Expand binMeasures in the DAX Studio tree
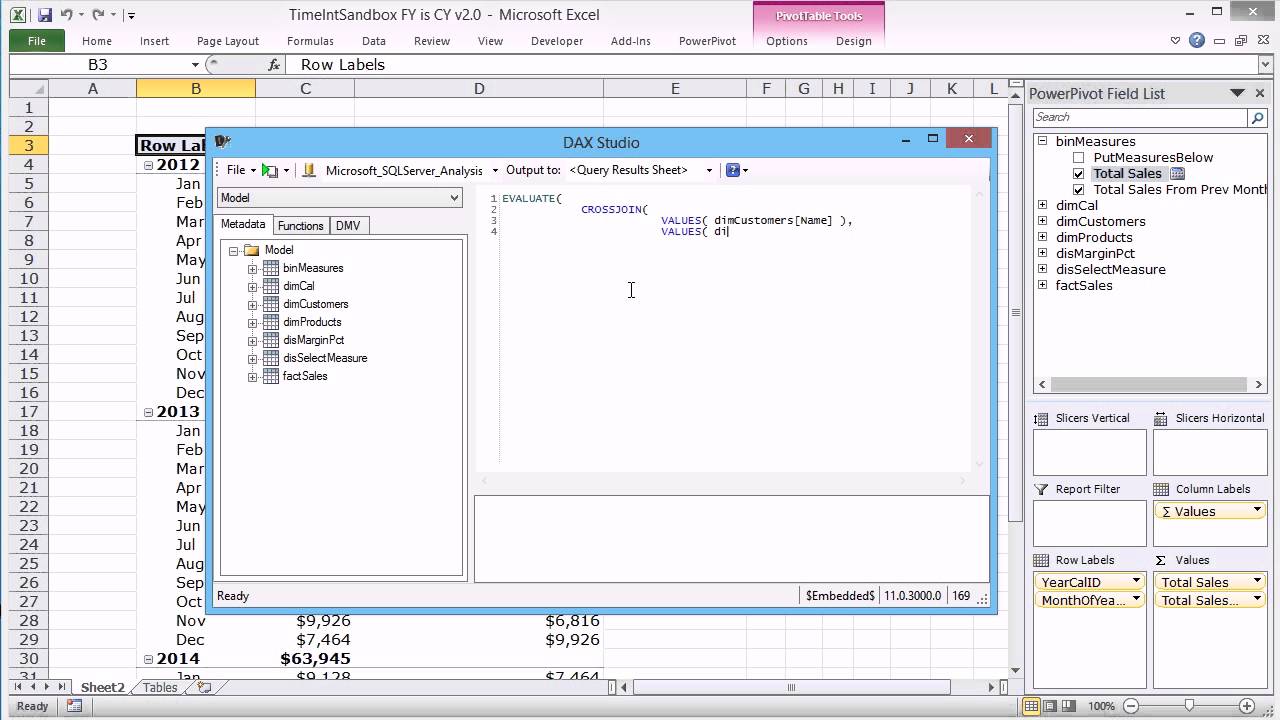This screenshot has width=1280, height=720. tap(252, 268)
